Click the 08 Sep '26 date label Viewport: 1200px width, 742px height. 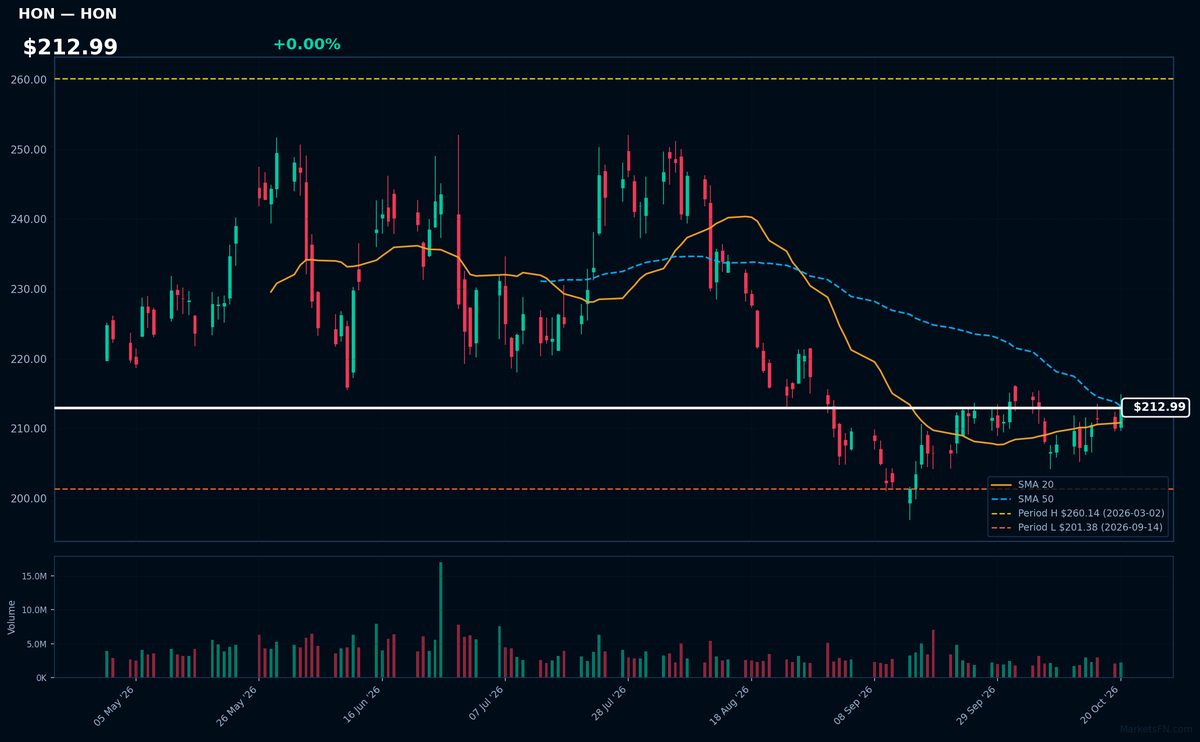pyautogui.click(x=854, y=705)
